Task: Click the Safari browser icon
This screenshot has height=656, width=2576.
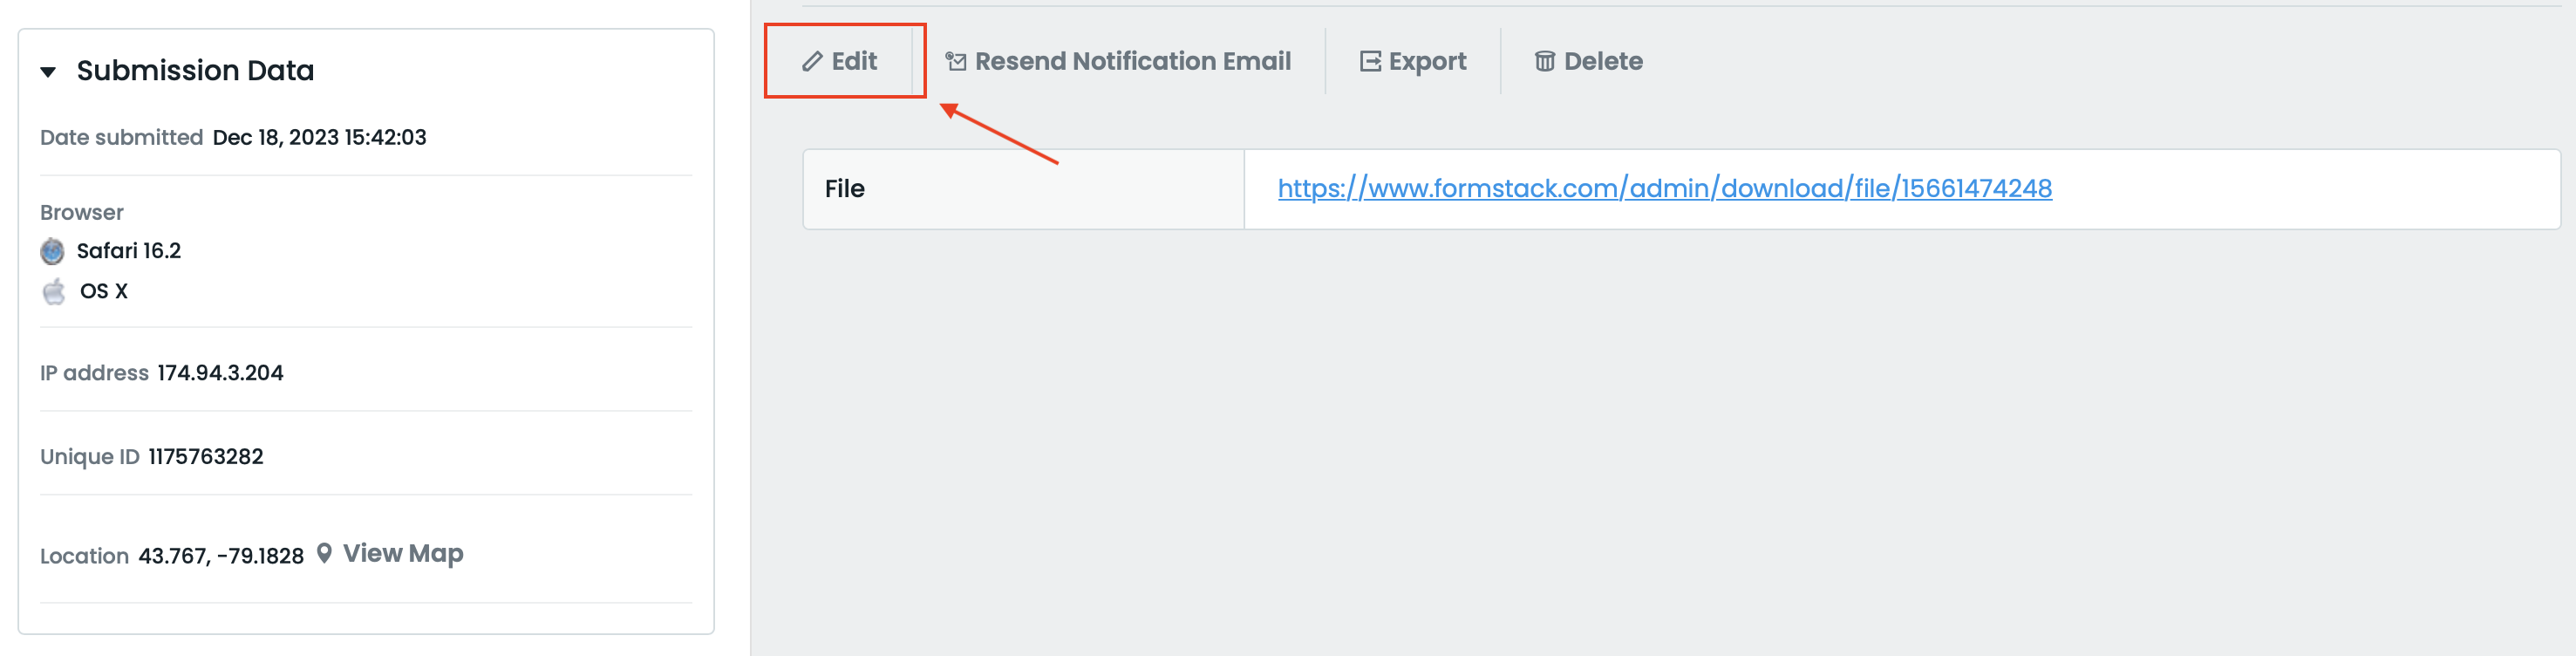Action: coord(52,251)
